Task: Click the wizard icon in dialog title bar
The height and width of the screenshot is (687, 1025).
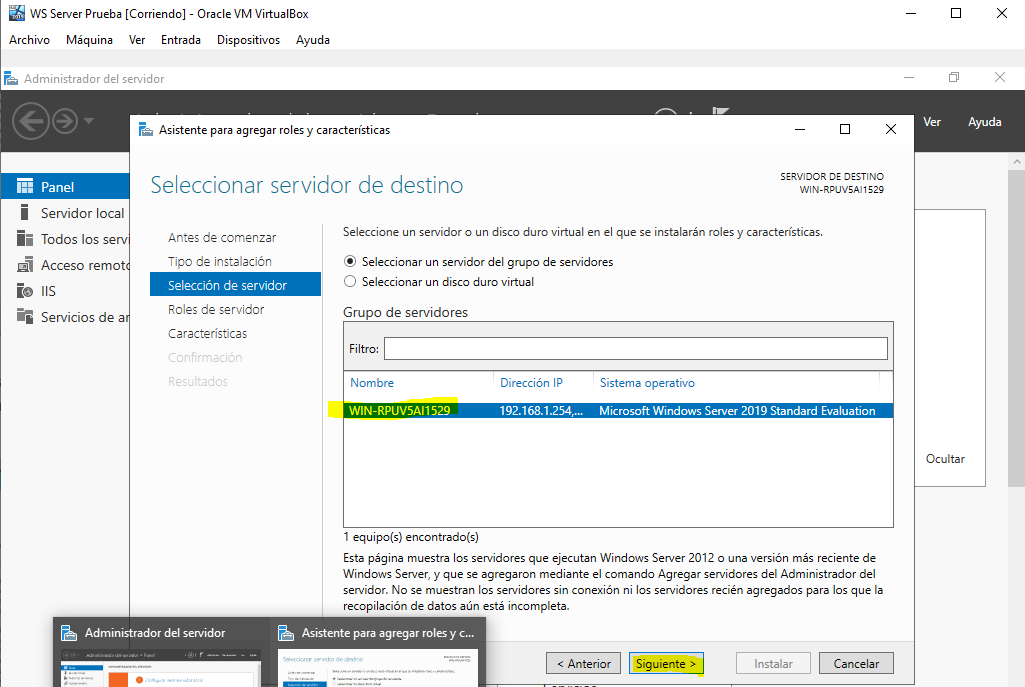Action: pos(146,129)
